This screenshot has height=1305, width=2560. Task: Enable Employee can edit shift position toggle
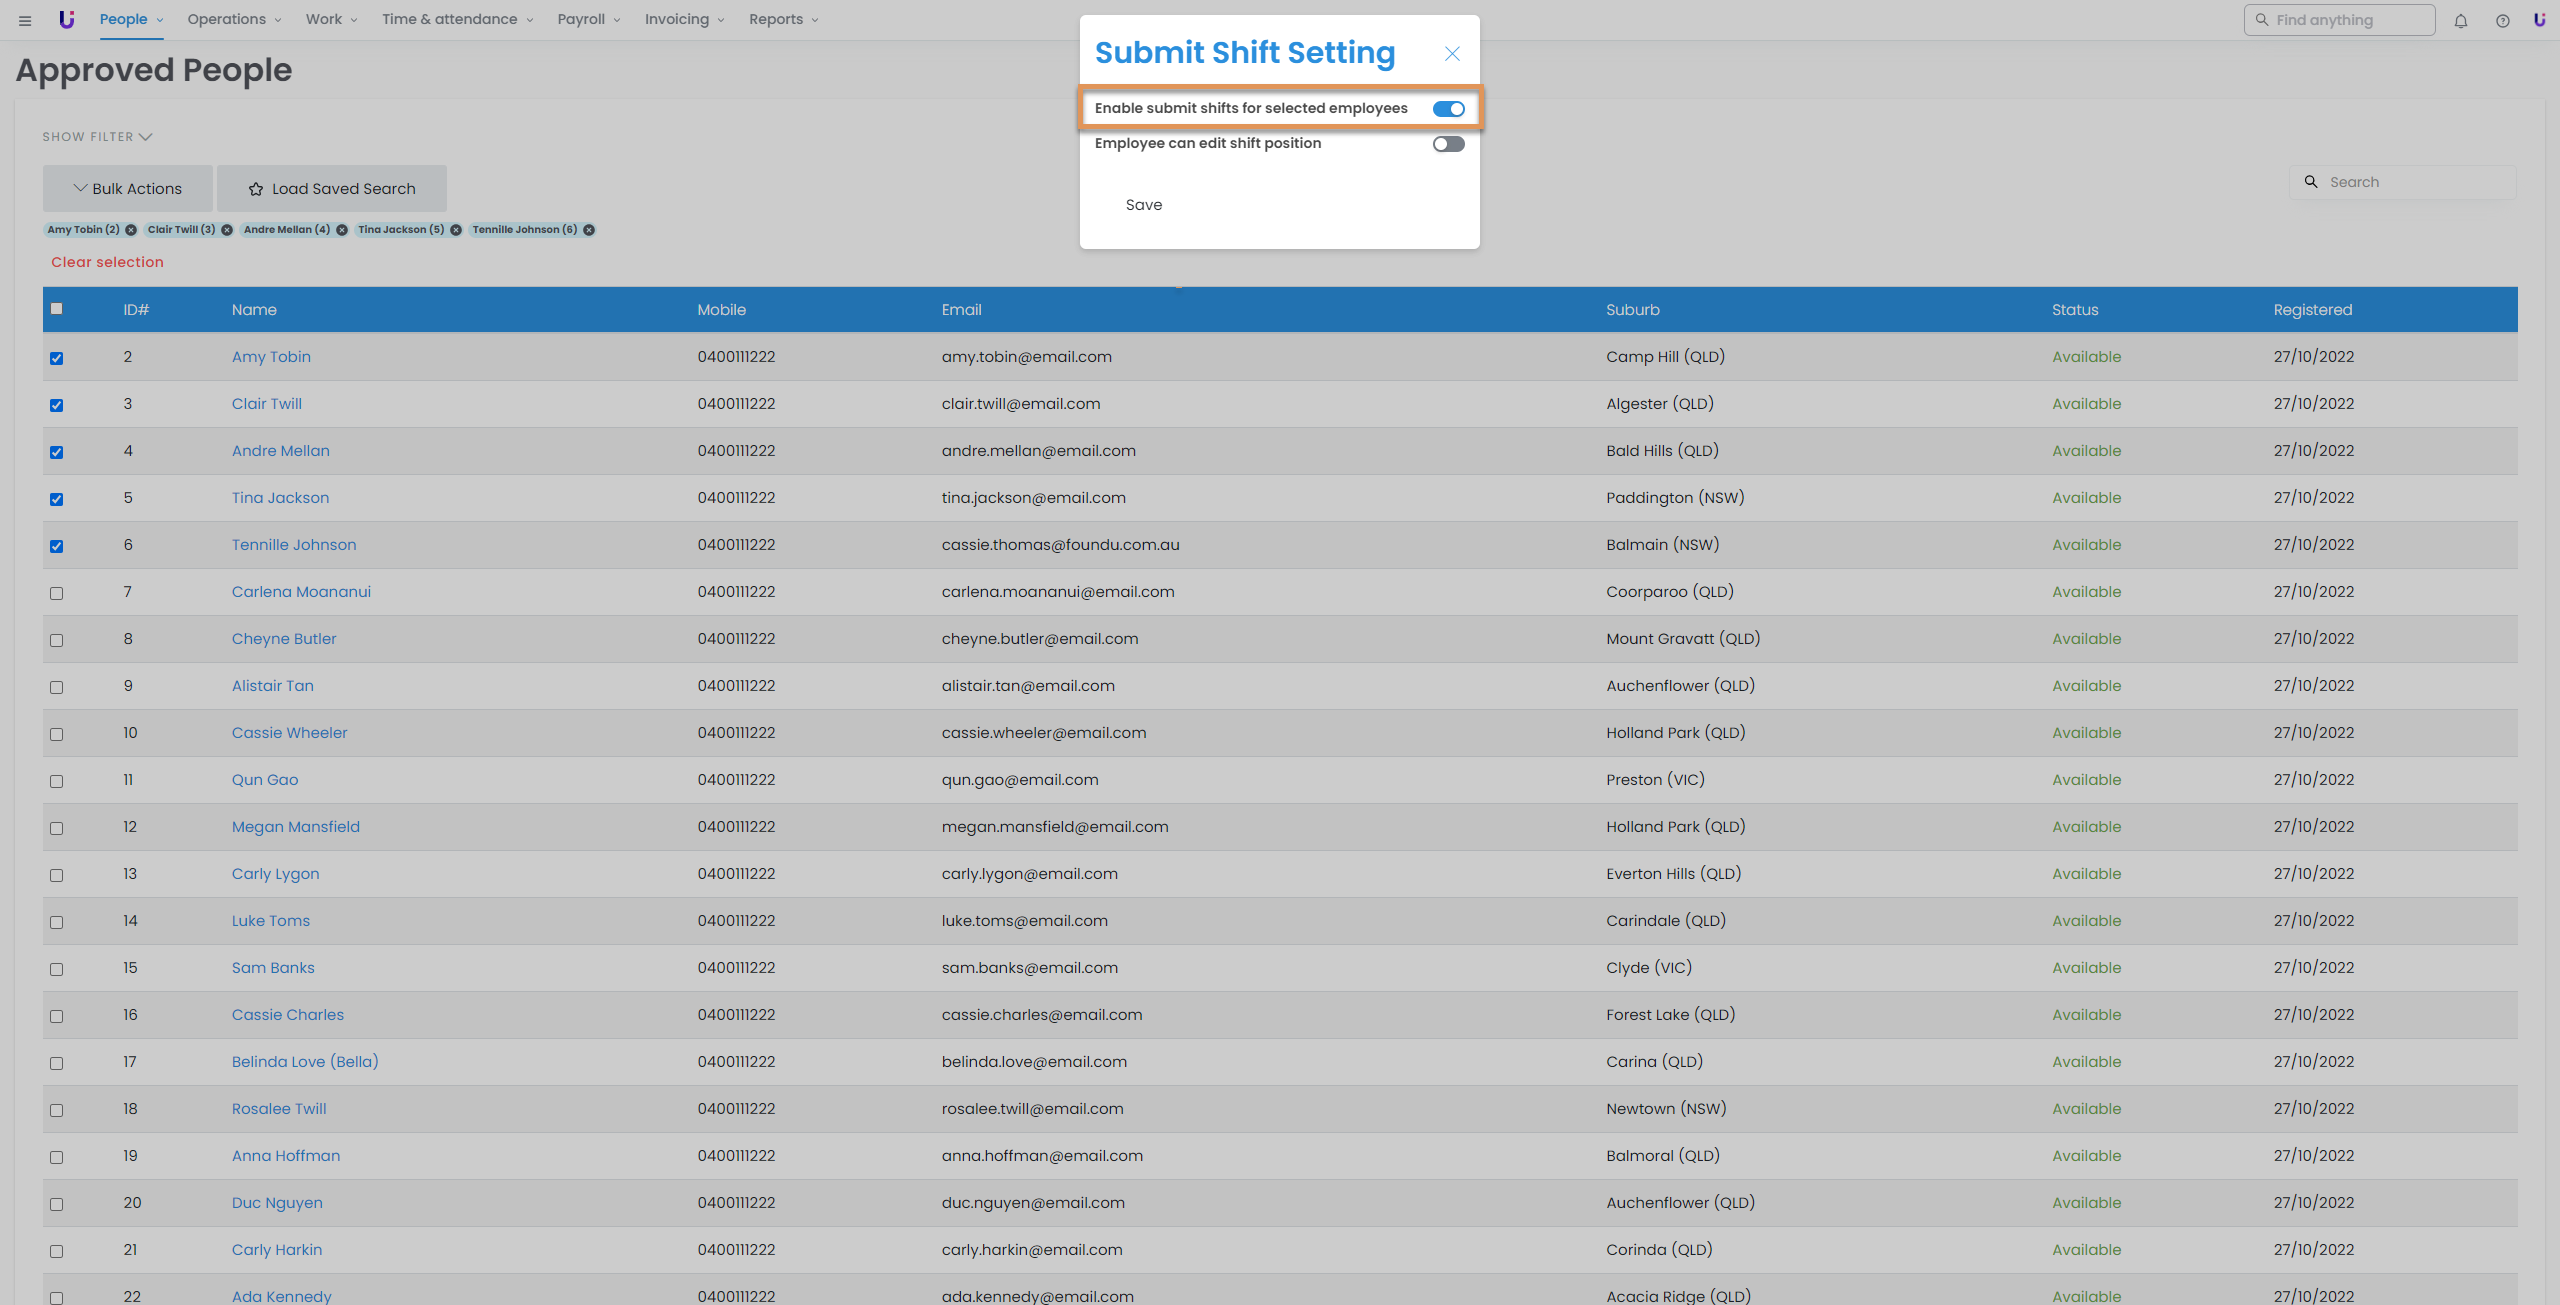1448,144
